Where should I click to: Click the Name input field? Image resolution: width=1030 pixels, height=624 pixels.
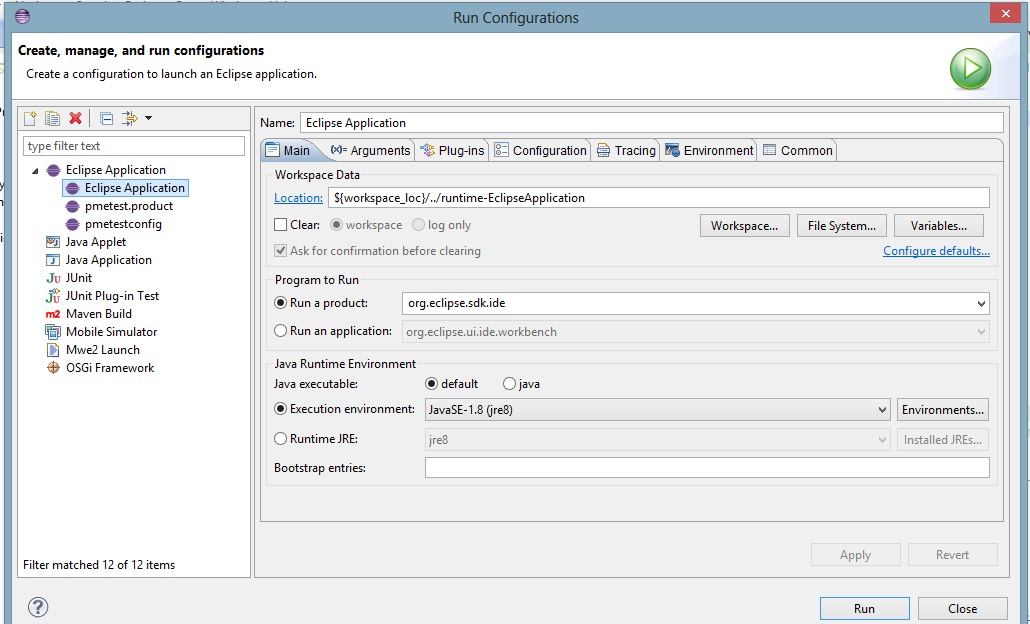tap(652, 123)
